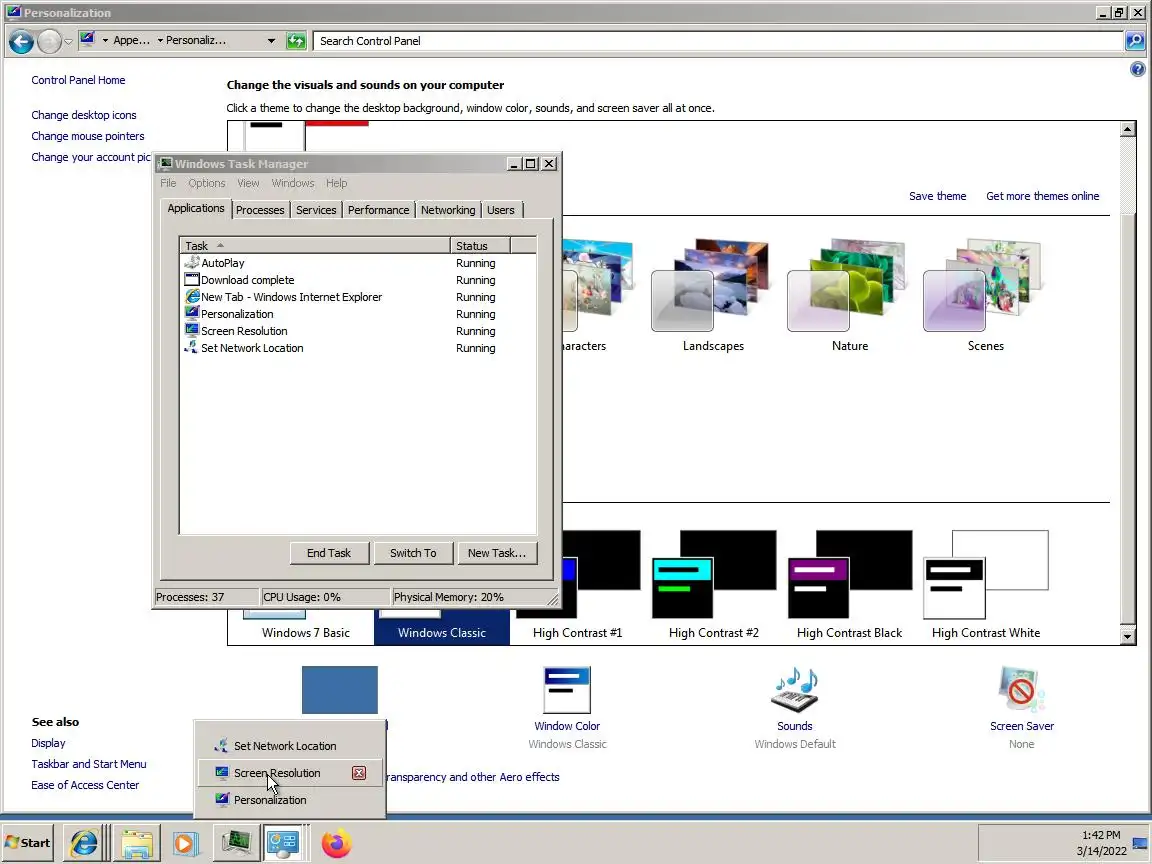
Task: Open the Display link under See also
Action: (48, 744)
